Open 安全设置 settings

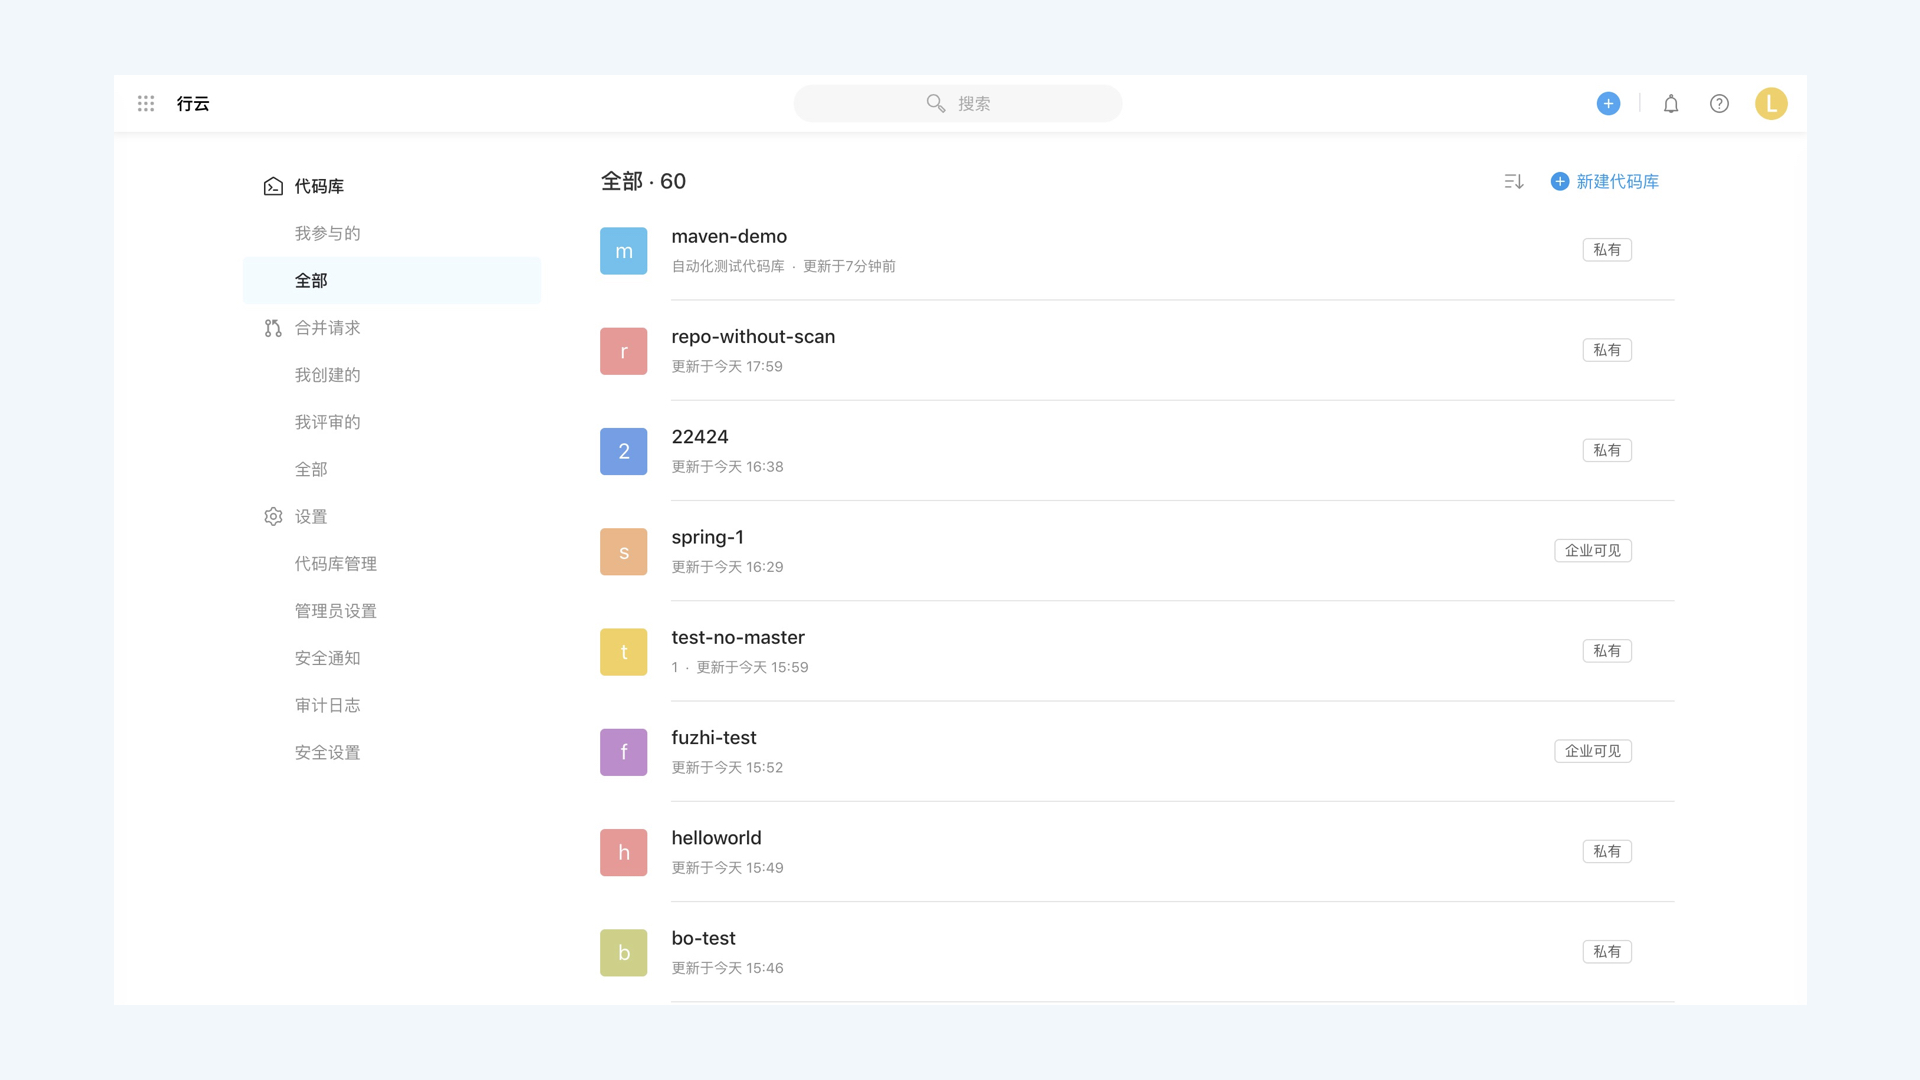tap(327, 752)
